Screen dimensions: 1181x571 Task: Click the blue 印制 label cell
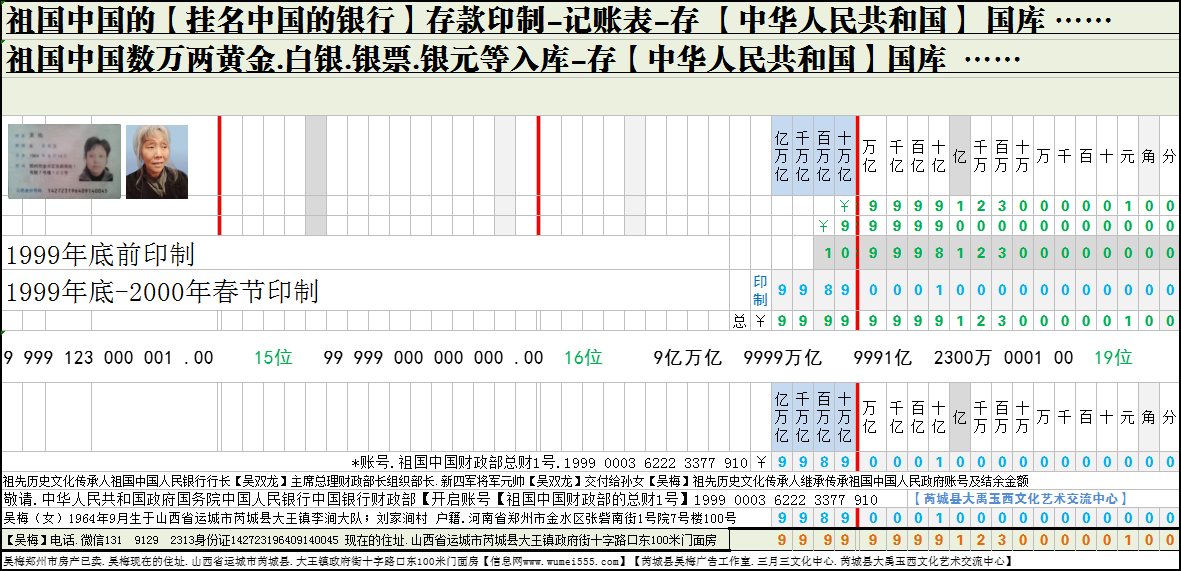760,291
